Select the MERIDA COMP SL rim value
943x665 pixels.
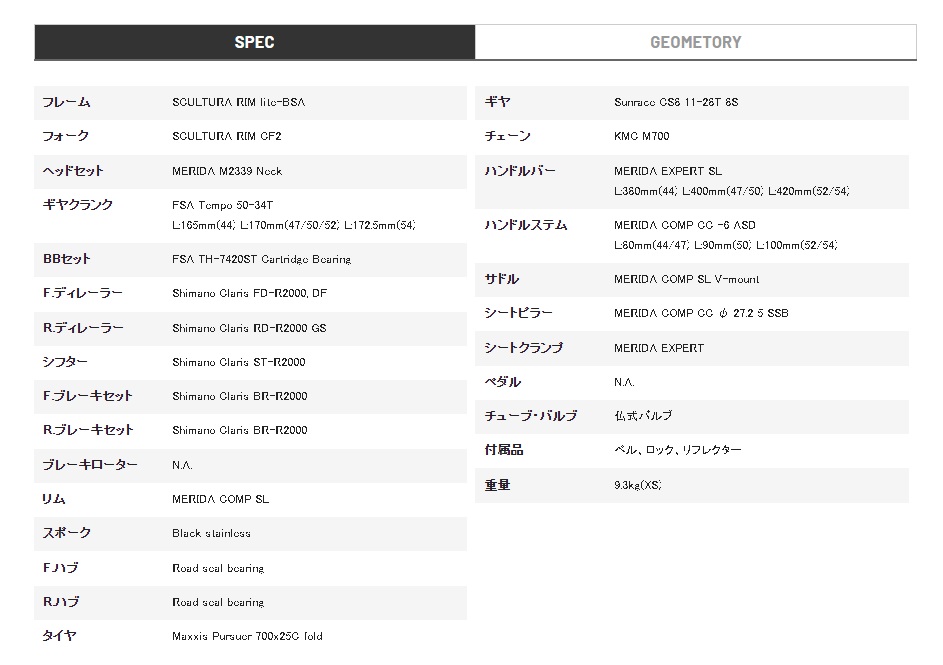[x=220, y=499]
